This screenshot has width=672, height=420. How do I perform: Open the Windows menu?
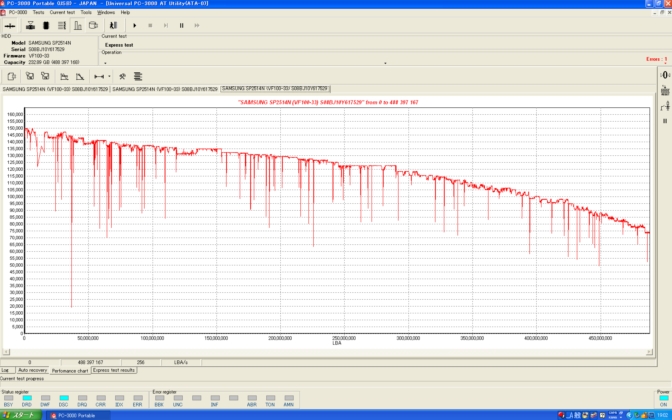(x=106, y=12)
